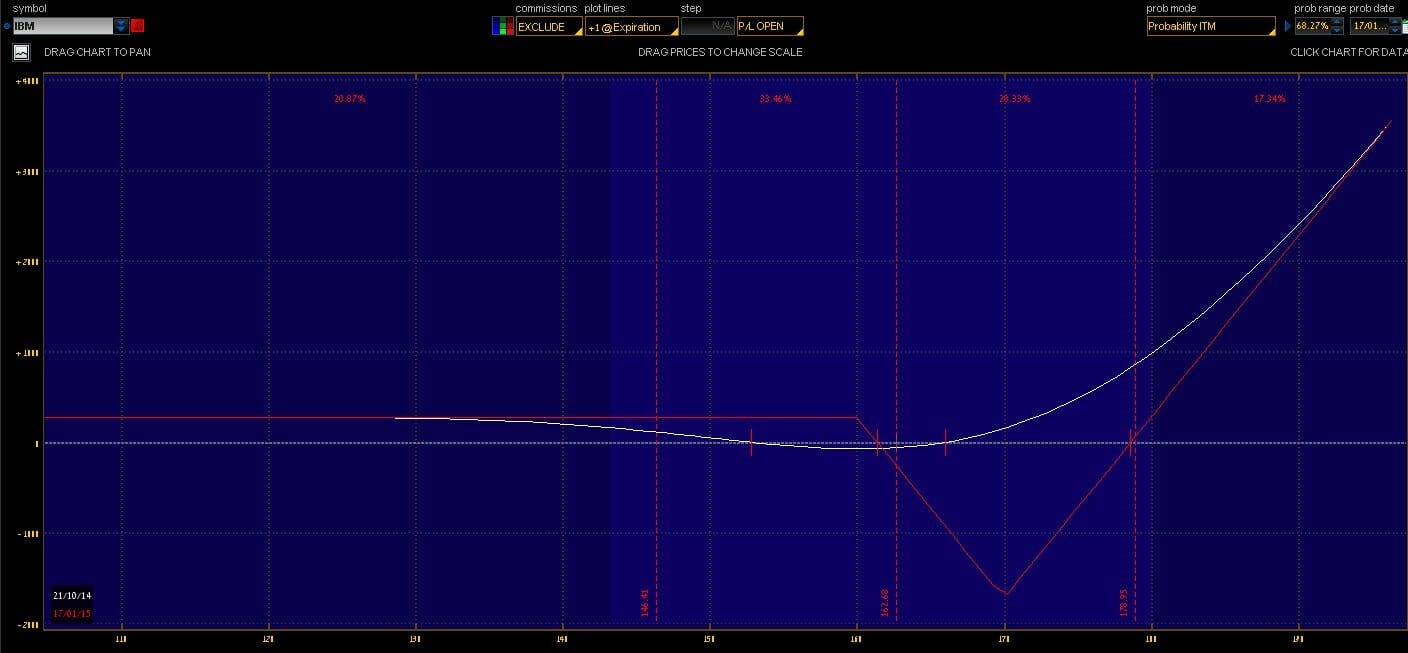
Task: Click the step N/A field
Action: pos(708,27)
